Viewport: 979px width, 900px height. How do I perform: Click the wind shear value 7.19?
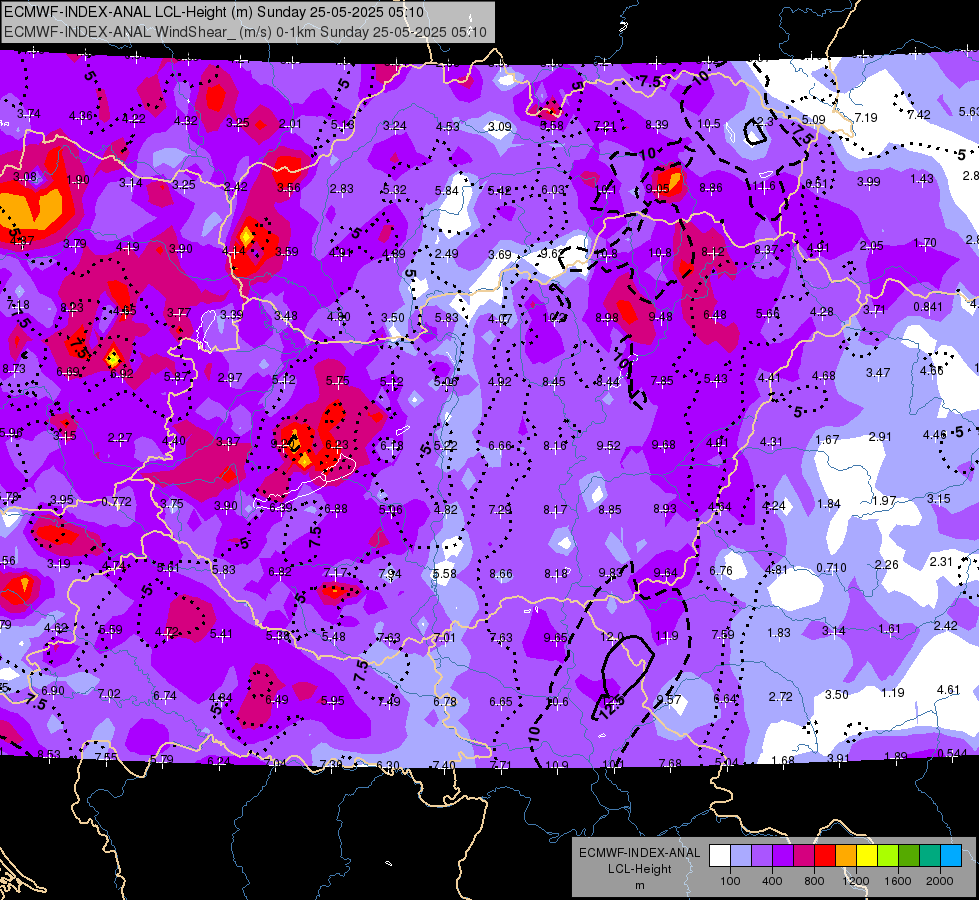866,117
